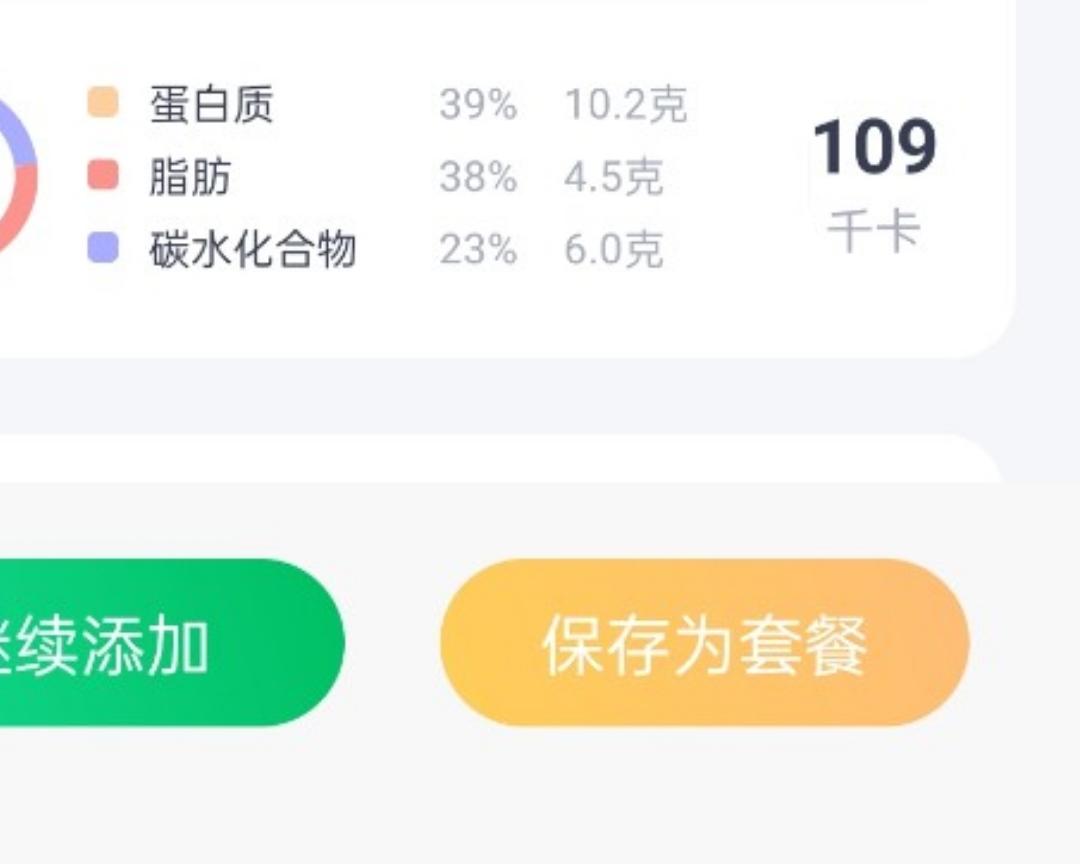Screen dimensions: 1080x864
Task: Tap the 6.0克 carbohydrate amount
Action: (613, 249)
